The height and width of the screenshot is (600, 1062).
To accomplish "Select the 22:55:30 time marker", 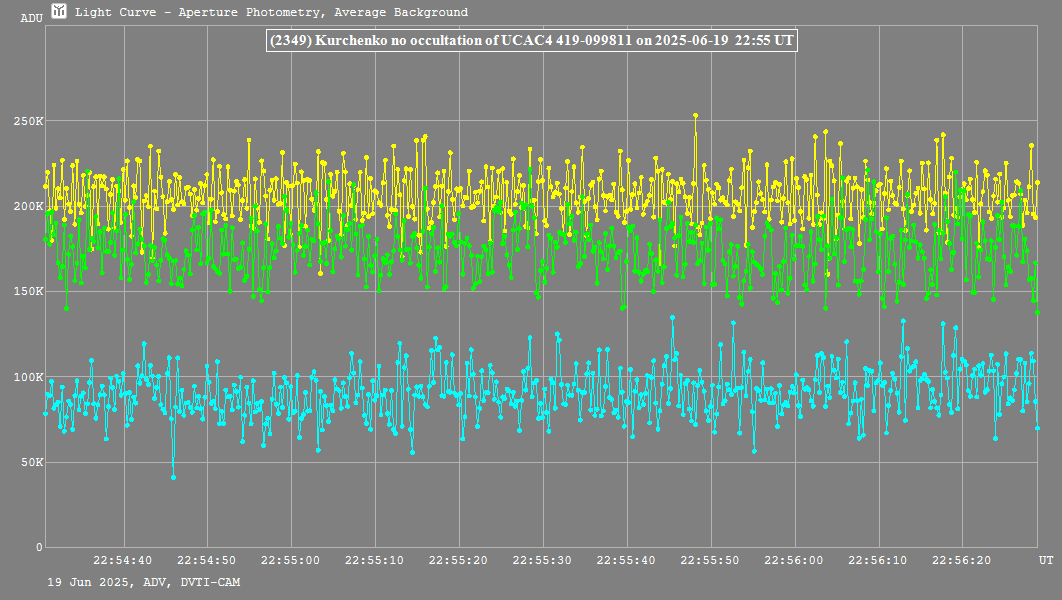I will (x=542, y=560).
